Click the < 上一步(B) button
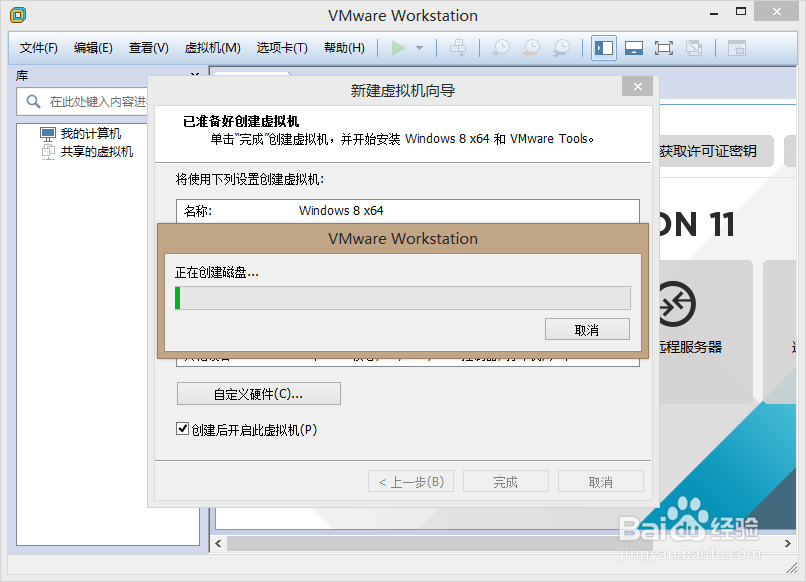The height and width of the screenshot is (582, 806). pos(411,481)
